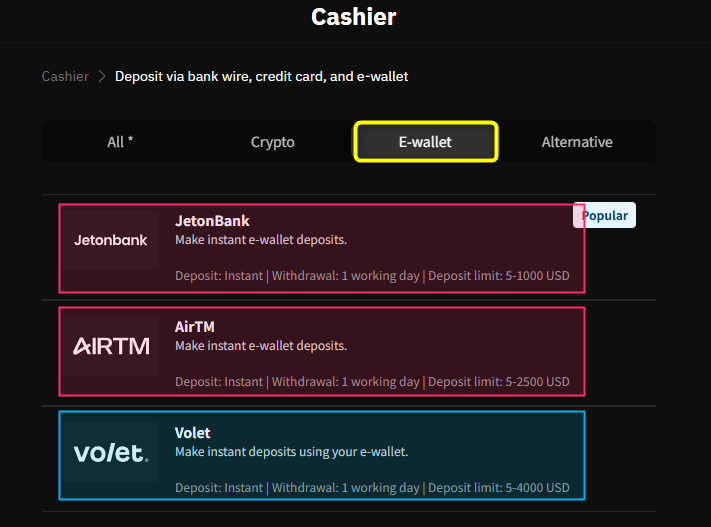The width and height of the screenshot is (711, 527).
Task: Click the Cashier page heading
Action: 354,17
